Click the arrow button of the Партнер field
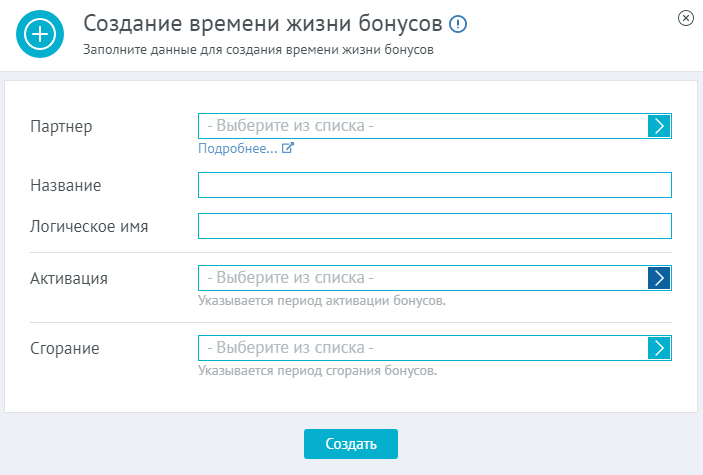This screenshot has width=703, height=475. [x=659, y=126]
